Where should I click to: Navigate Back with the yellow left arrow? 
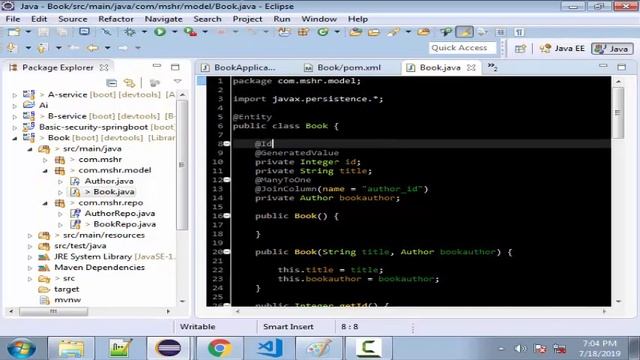tap(93, 48)
